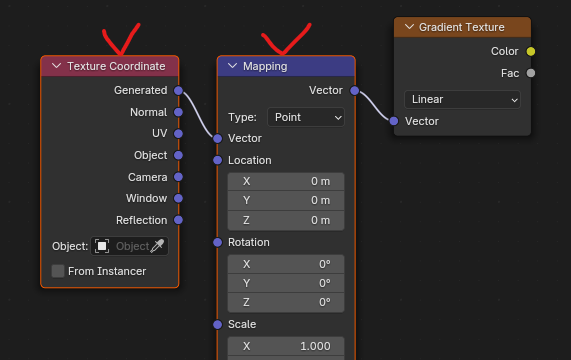The height and width of the screenshot is (360, 571).
Task: Click the Gradient Texture Fac output socket
Action: point(531,73)
